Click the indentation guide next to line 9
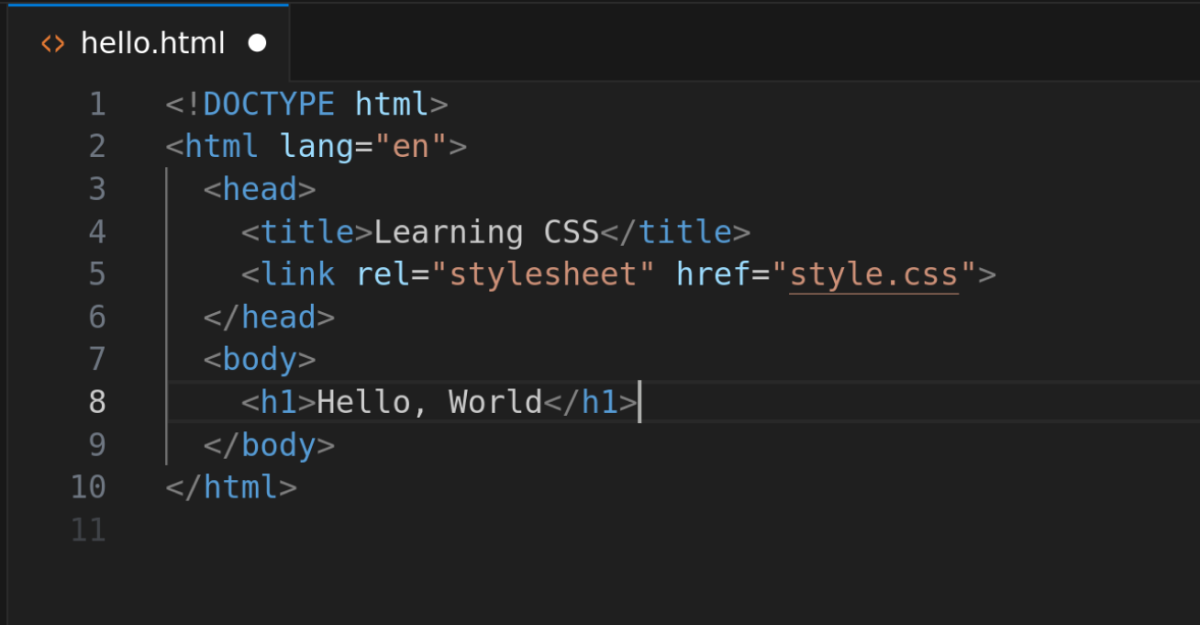 [167, 444]
